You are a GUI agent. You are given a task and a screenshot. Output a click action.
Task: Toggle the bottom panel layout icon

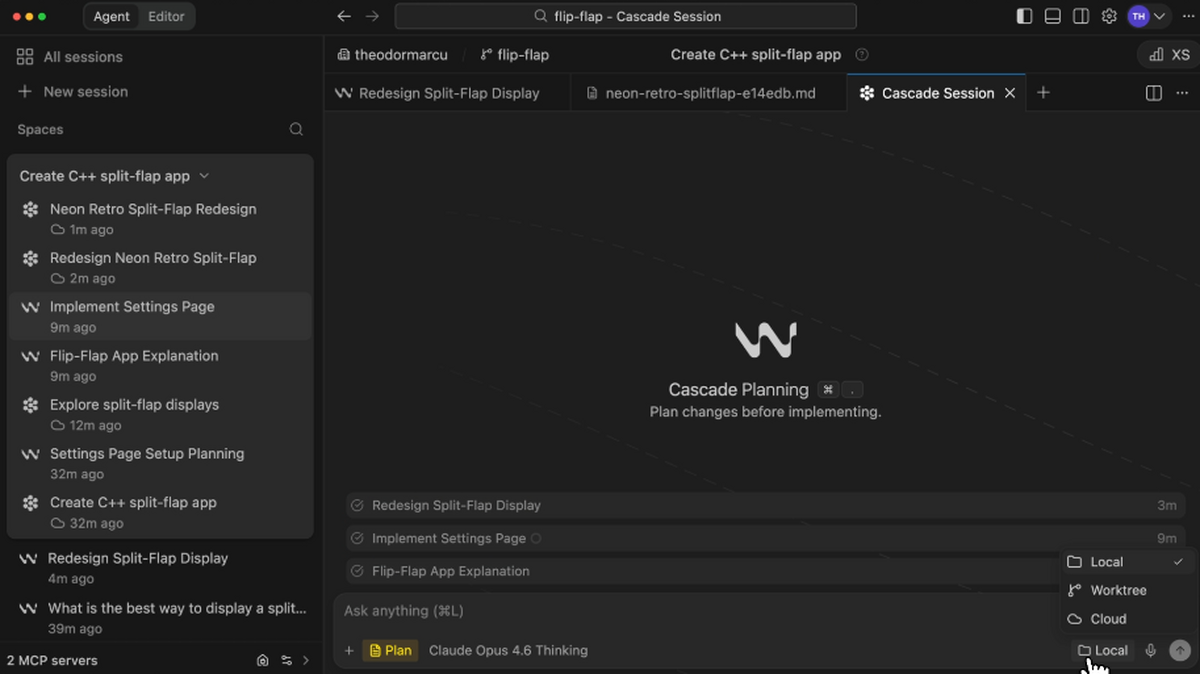point(1052,16)
